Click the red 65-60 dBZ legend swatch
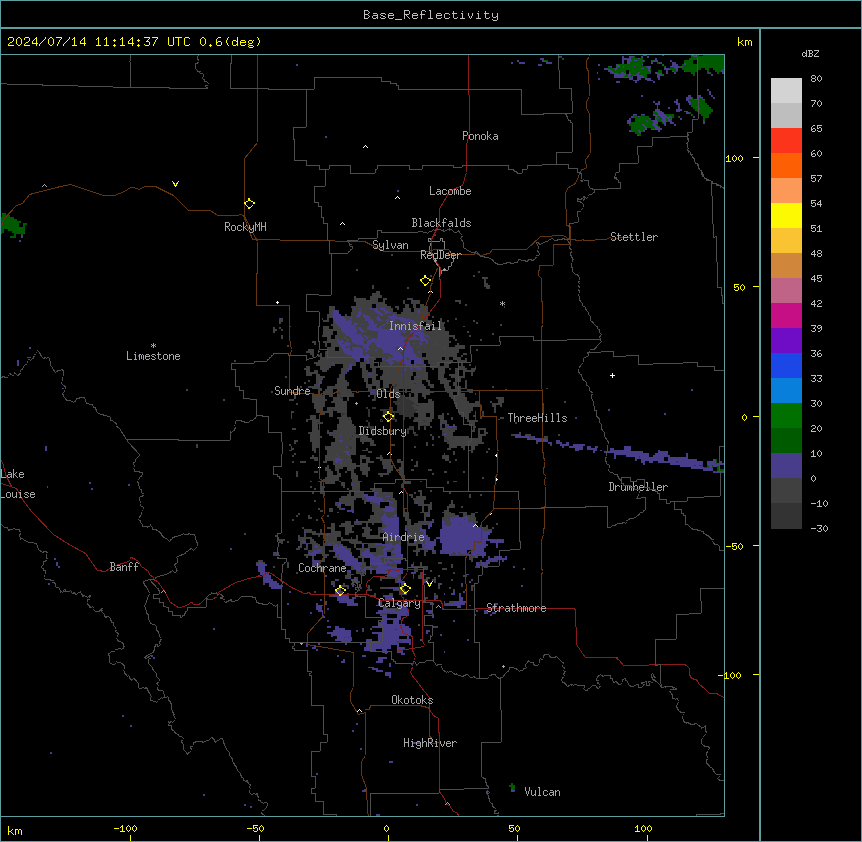 (x=786, y=141)
